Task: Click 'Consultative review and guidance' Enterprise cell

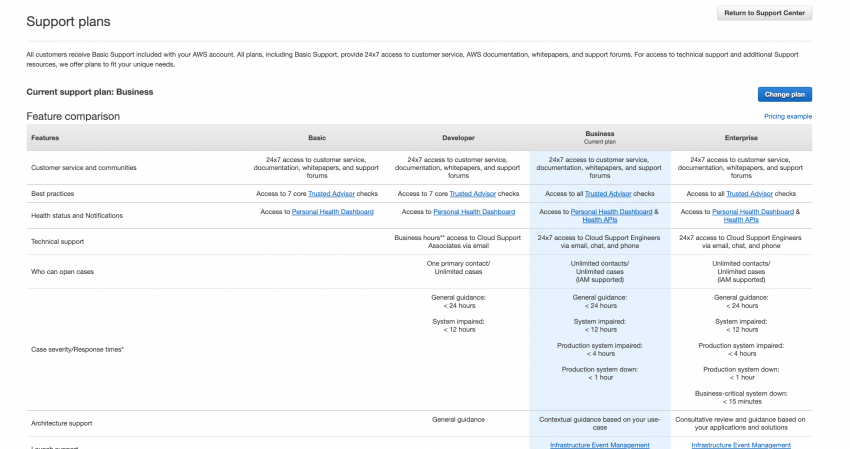Action: [741, 424]
